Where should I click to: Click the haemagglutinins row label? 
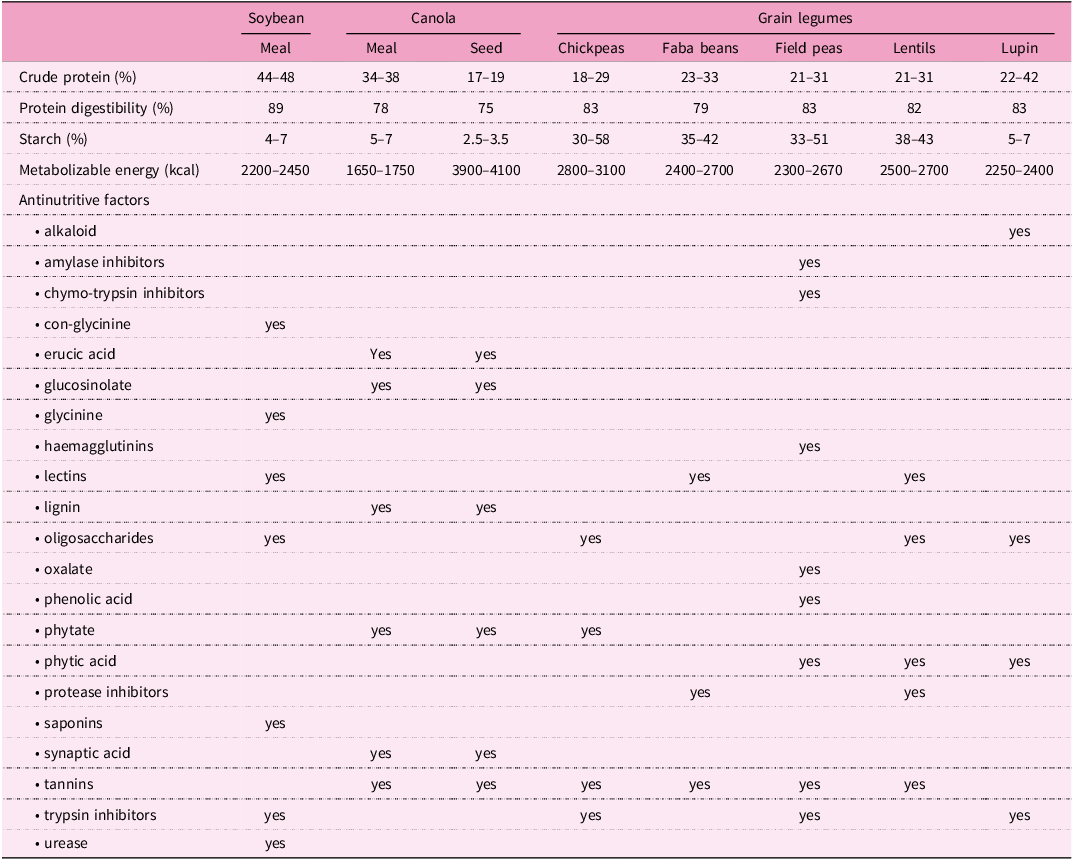pos(99,446)
